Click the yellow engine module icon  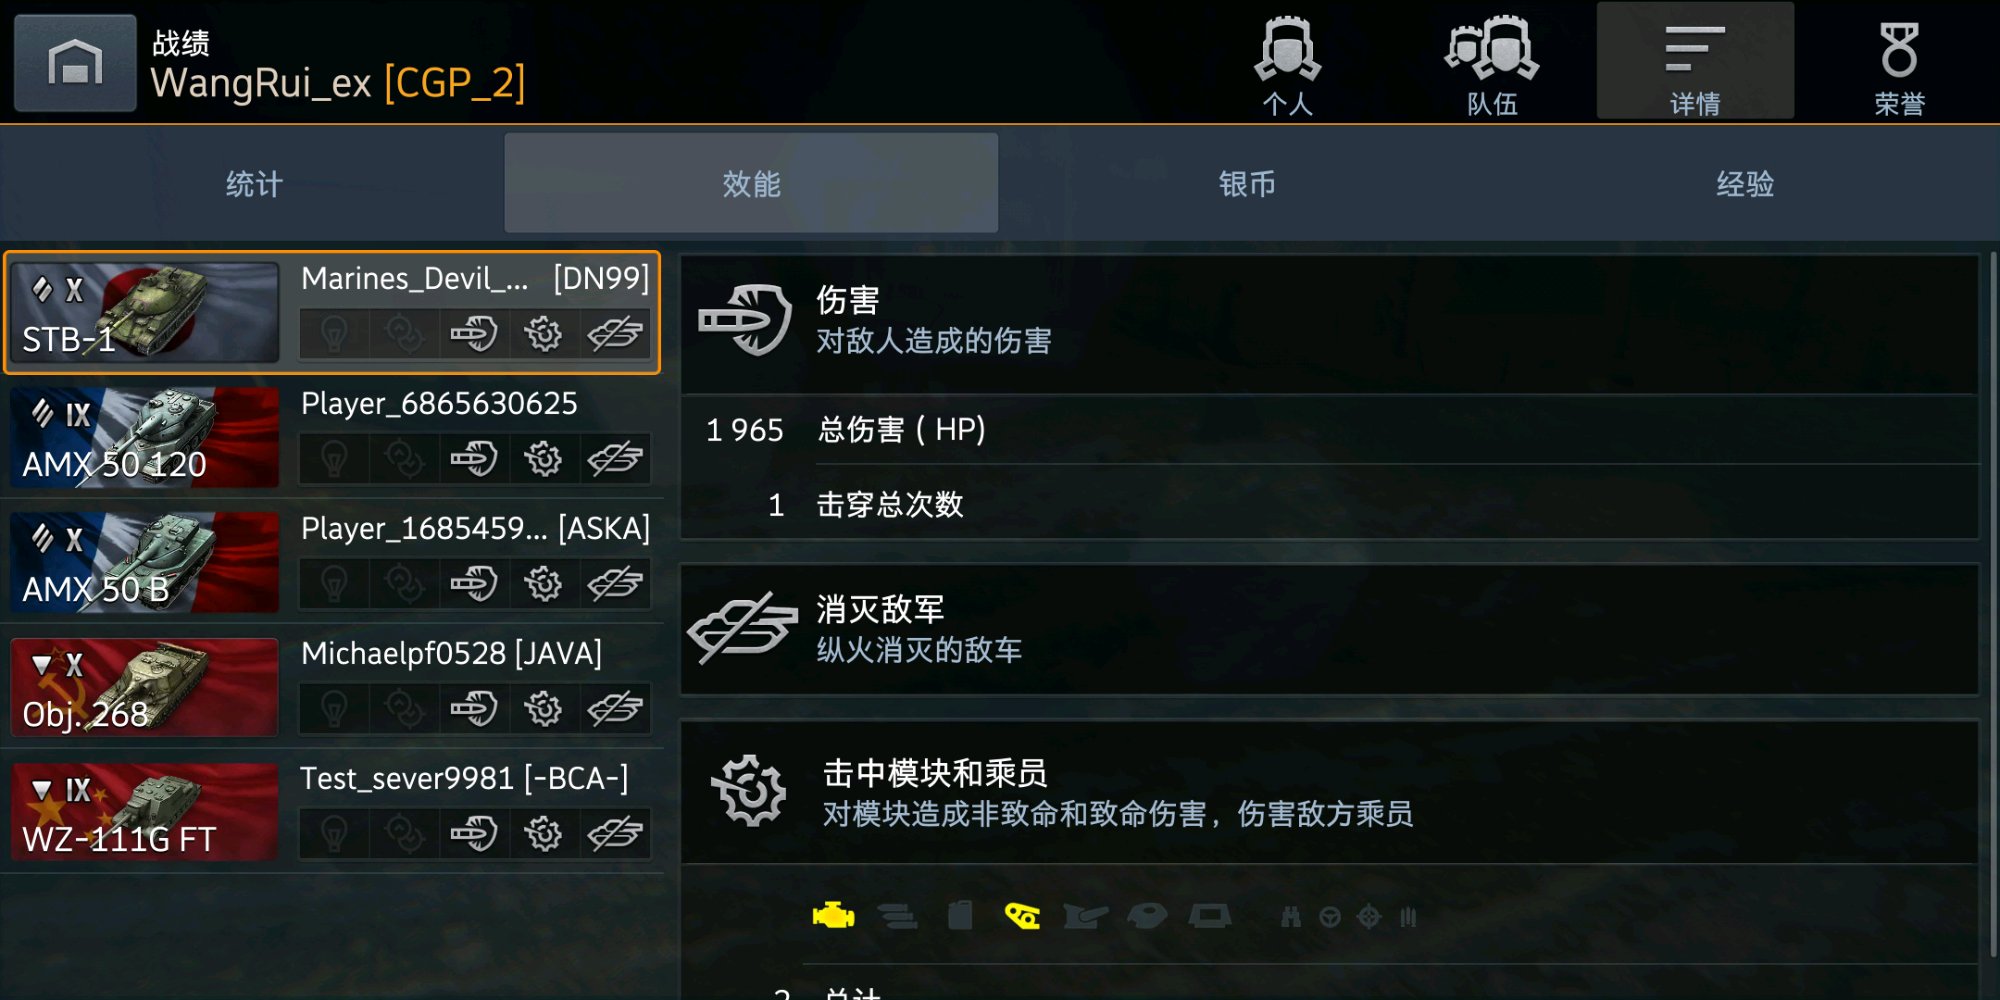pyautogui.click(x=833, y=915)
